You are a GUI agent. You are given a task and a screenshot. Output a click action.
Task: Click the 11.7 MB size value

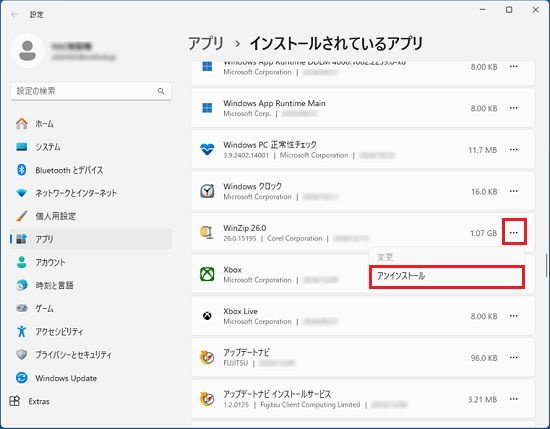tap(483, 150)
